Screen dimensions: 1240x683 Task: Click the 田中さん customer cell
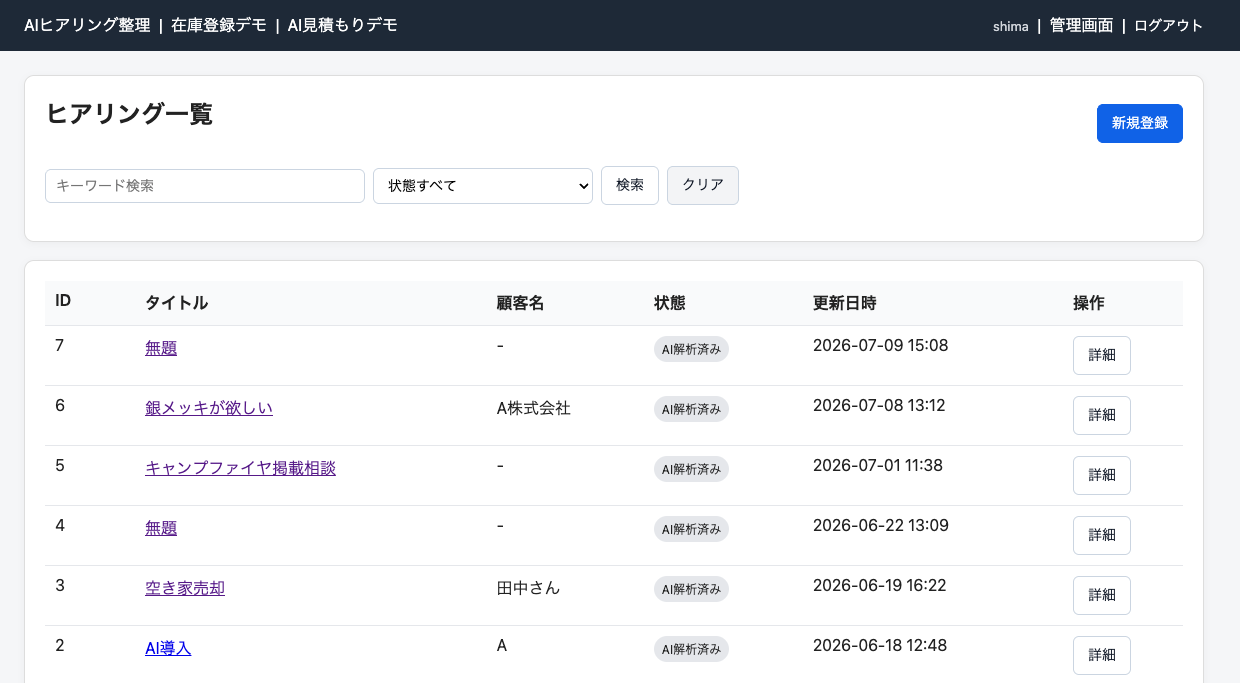pos(528,588)
